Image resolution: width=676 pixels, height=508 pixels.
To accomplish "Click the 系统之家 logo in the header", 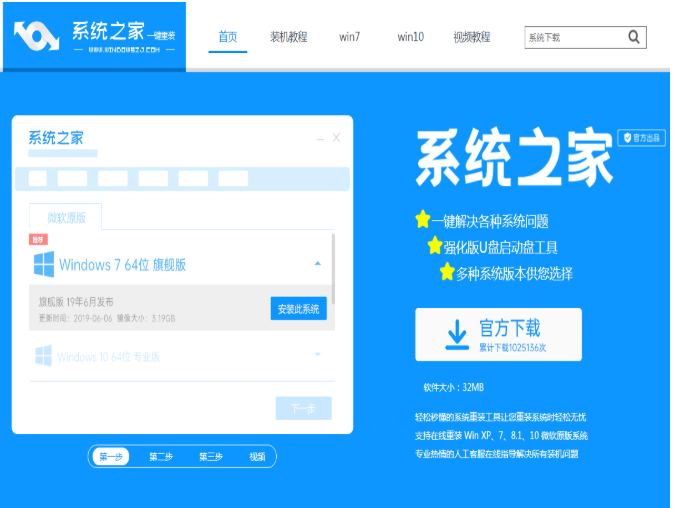I will click(x=94, y=36).
